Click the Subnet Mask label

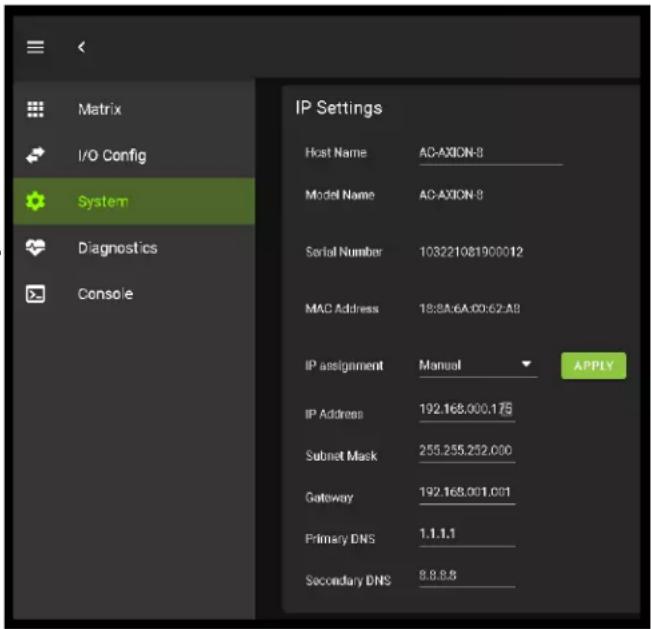click(x=341, y=456)
